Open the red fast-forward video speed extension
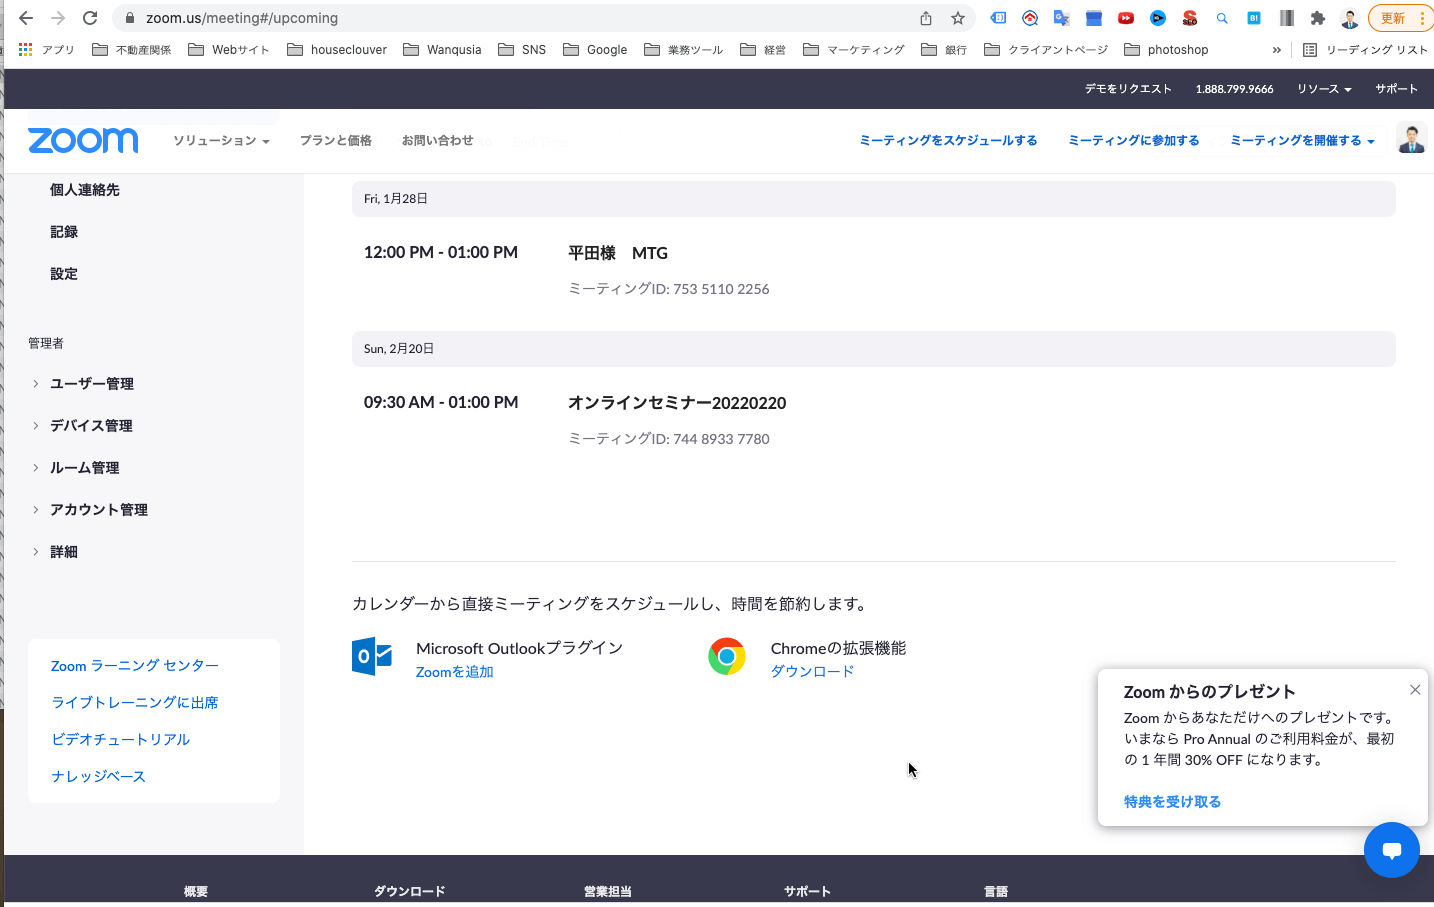This screenshot has width=1434, height=907. coord(1126,18)
